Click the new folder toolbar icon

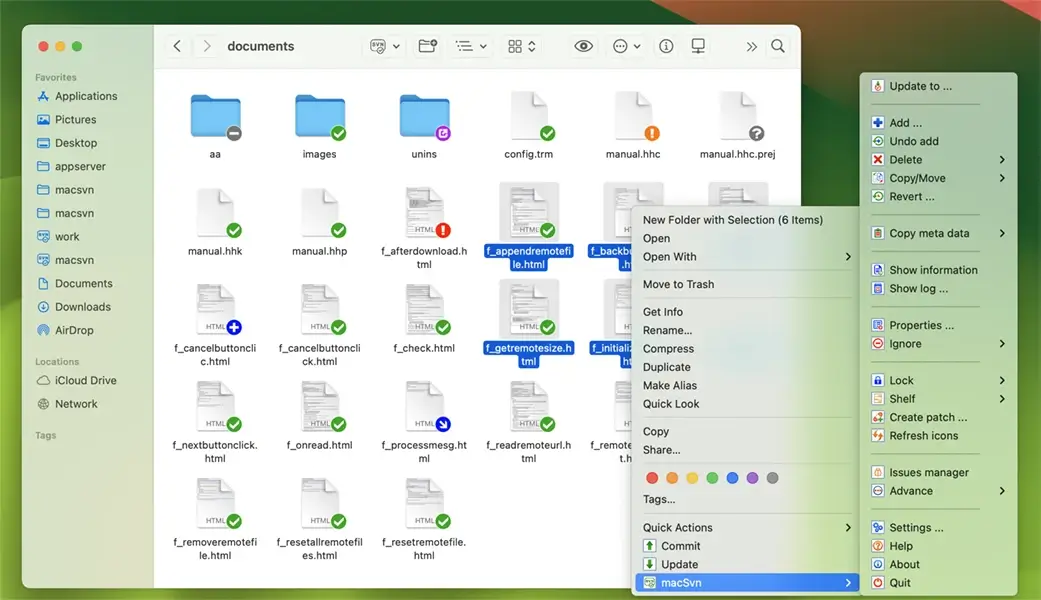click(428, 46)
